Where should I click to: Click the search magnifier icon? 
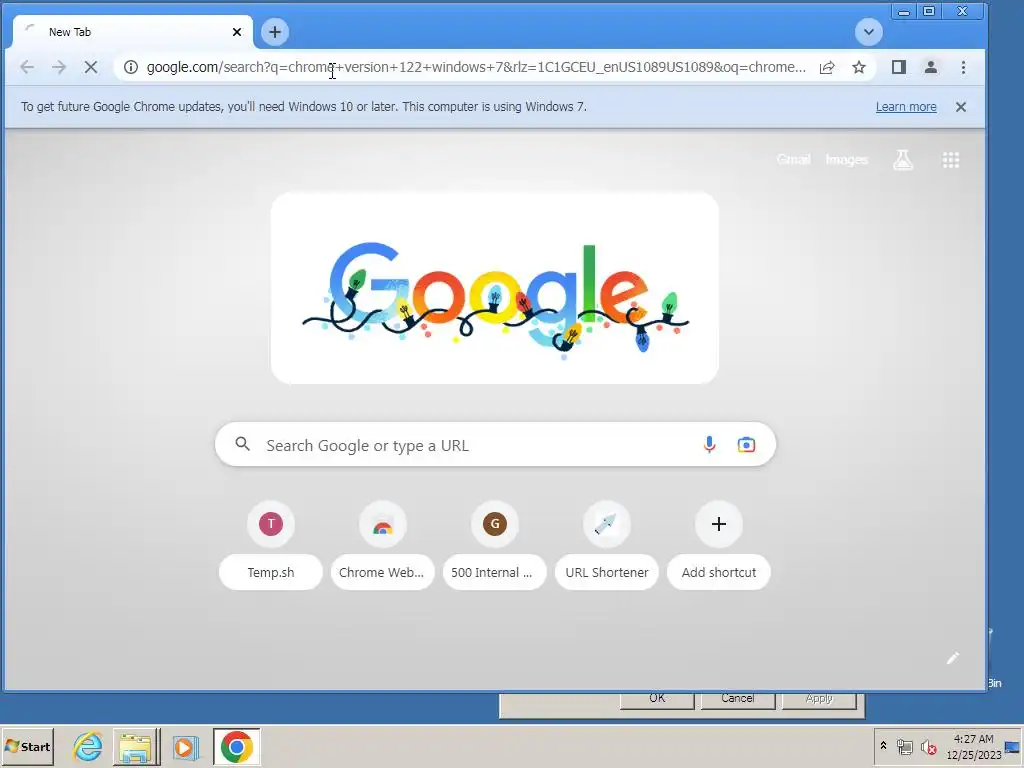click(x=242, y=445)
